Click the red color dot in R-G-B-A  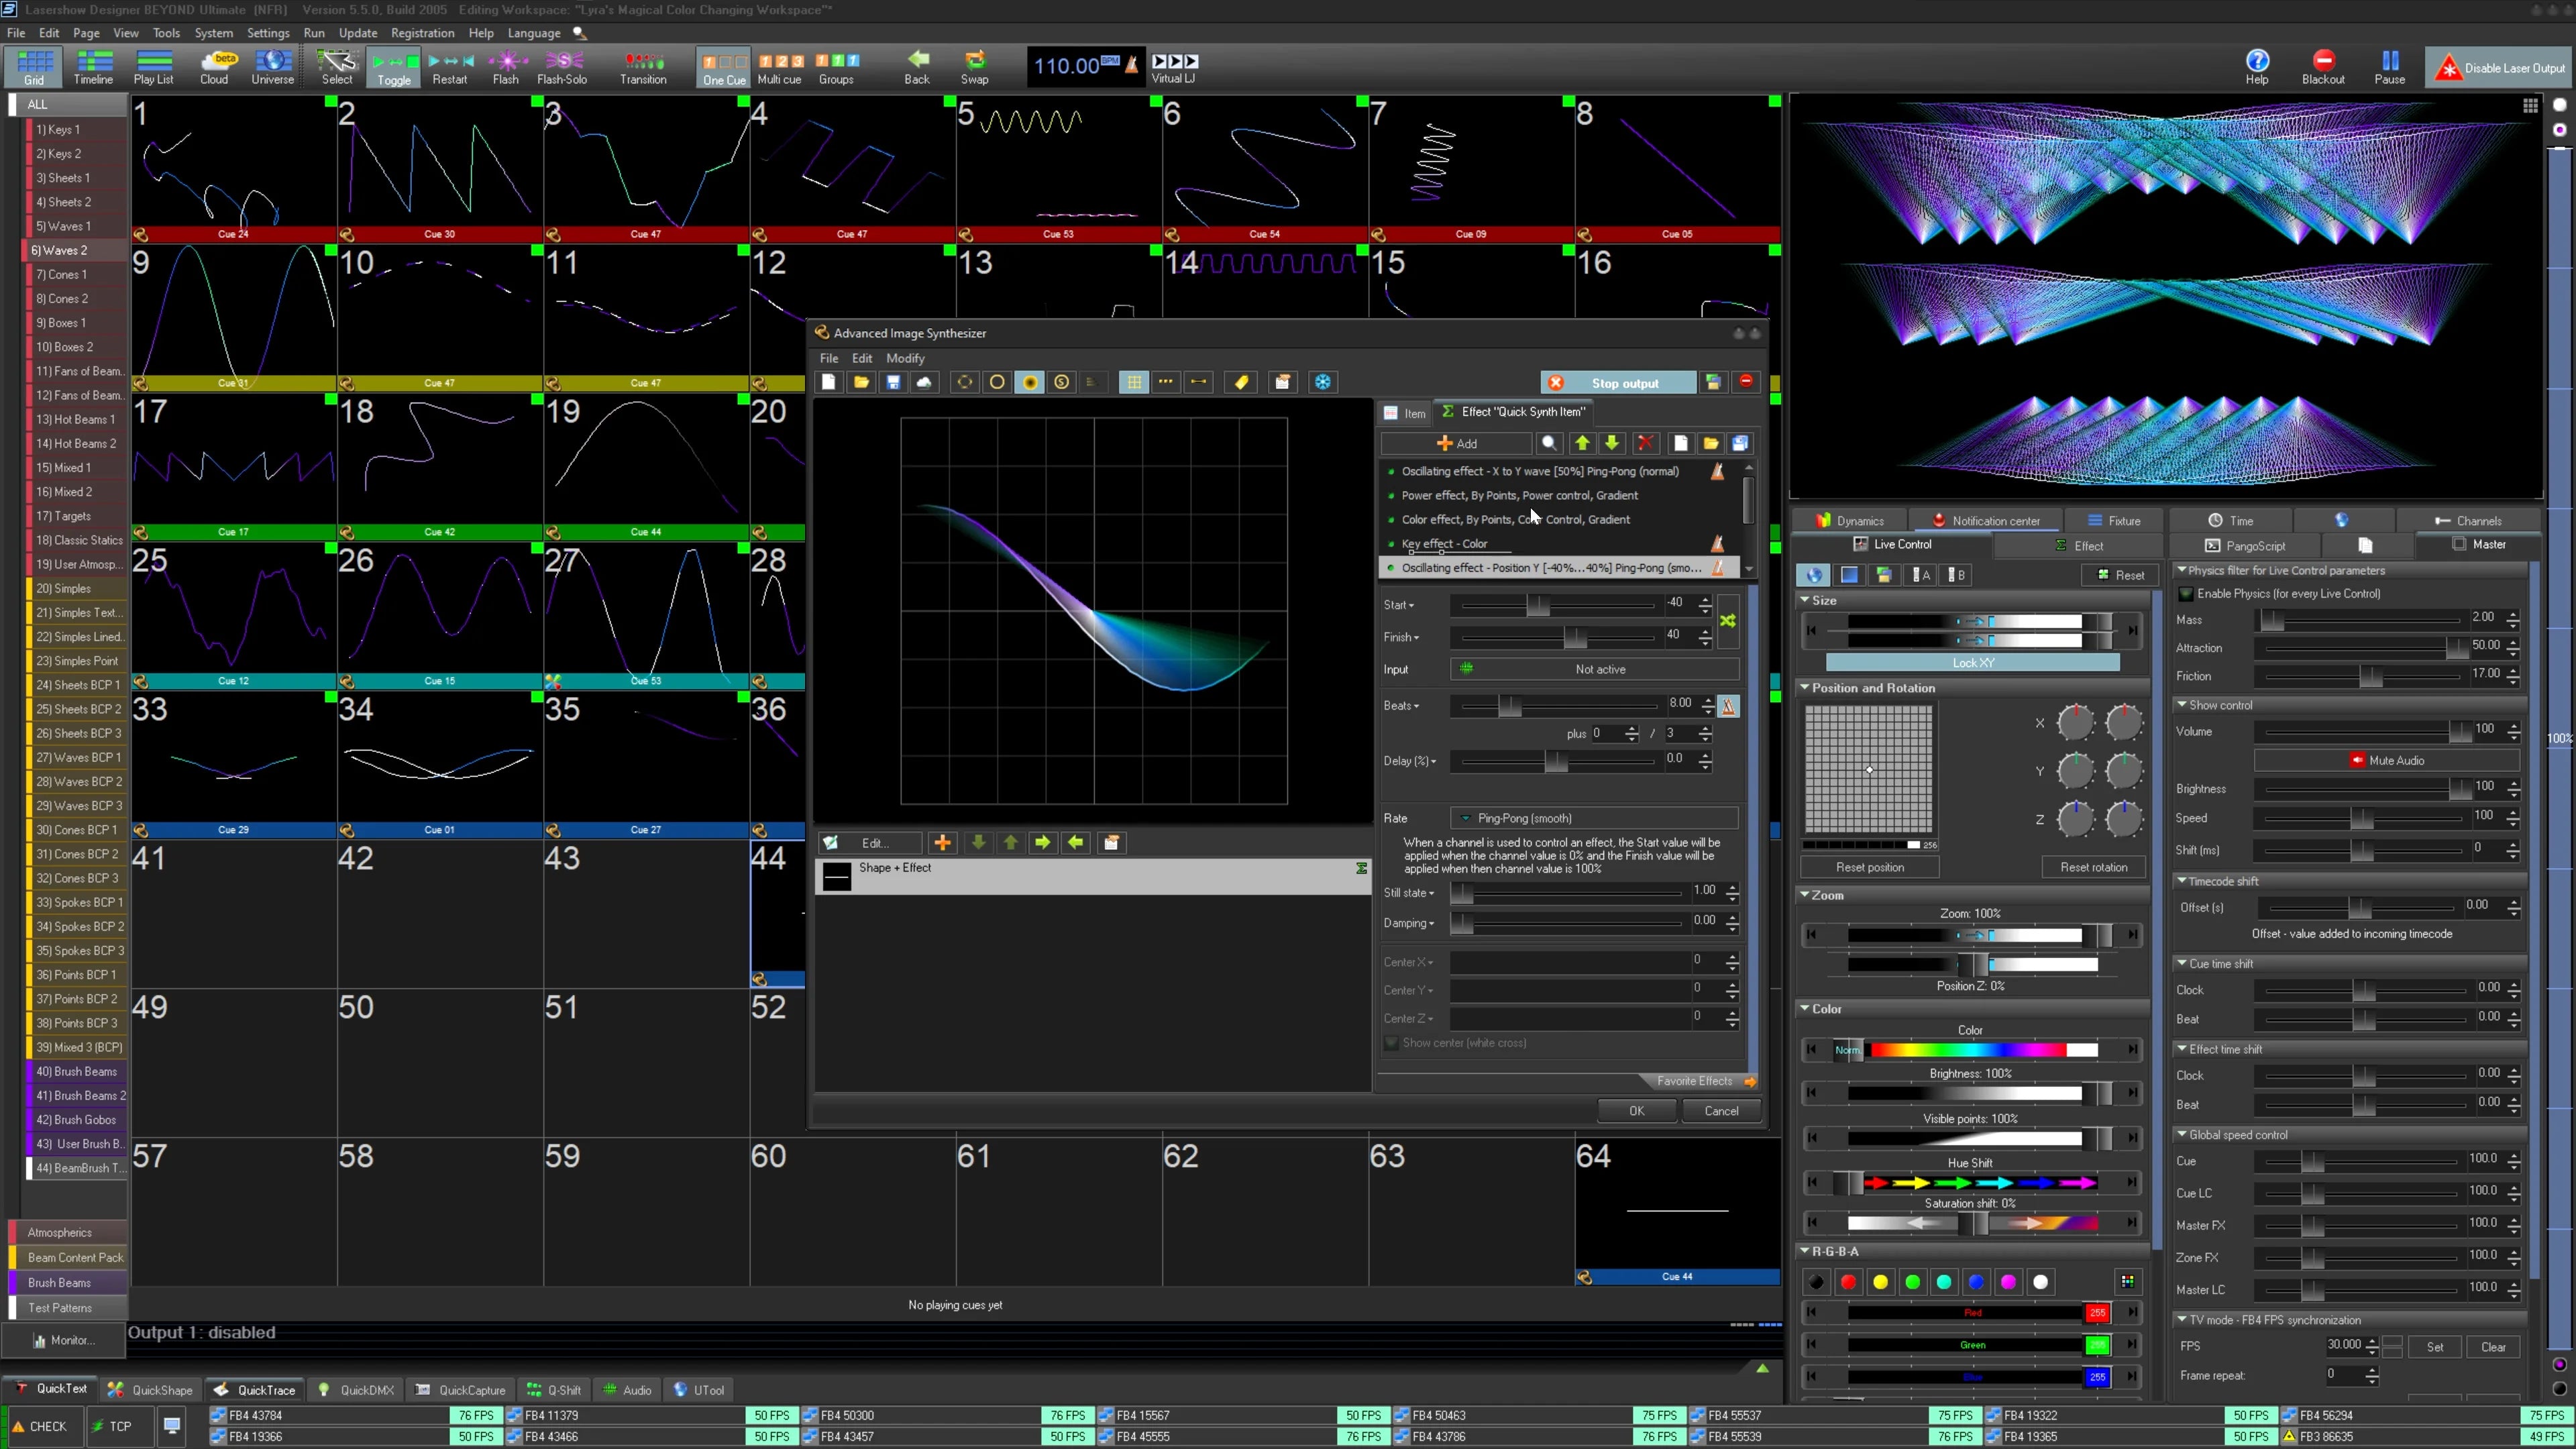[x=1848, y=1282]
